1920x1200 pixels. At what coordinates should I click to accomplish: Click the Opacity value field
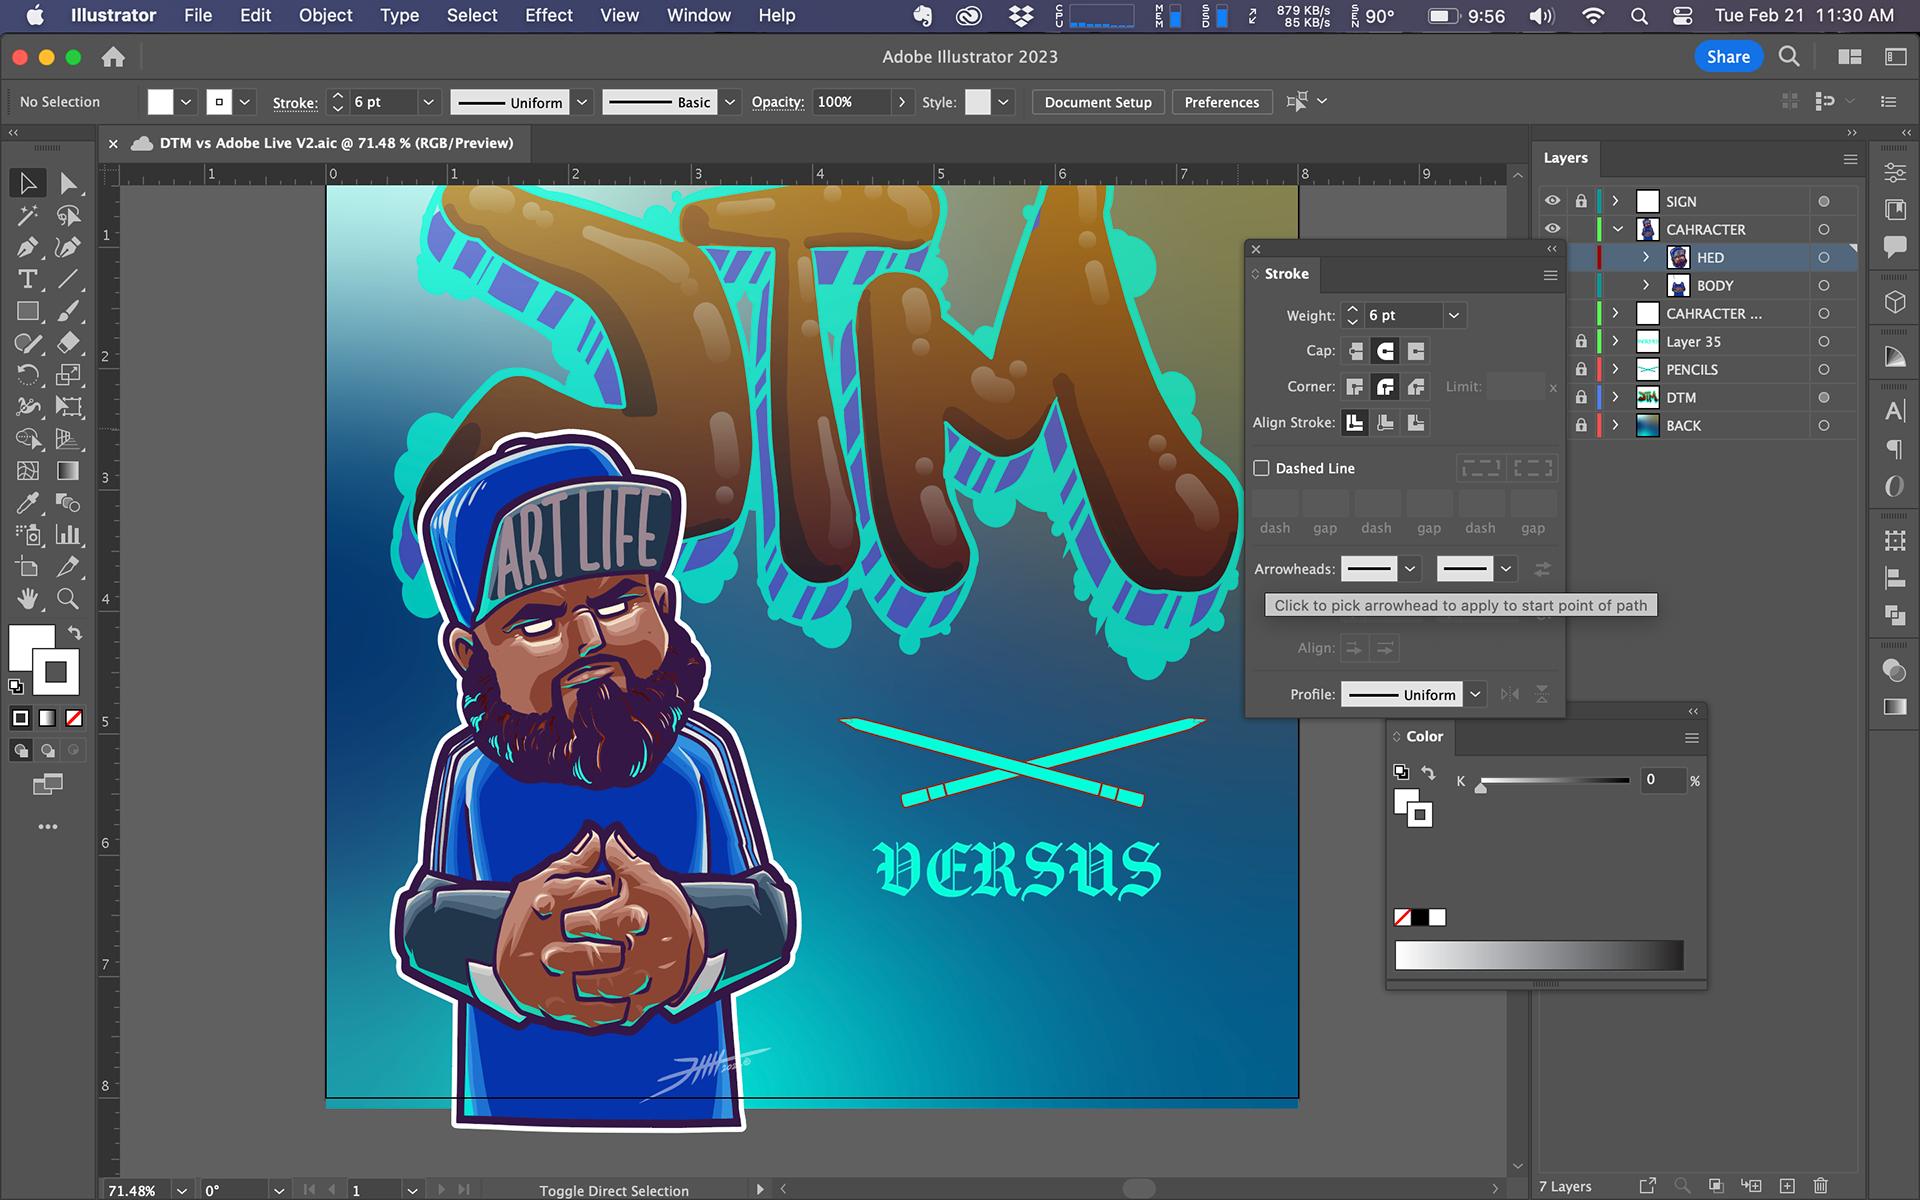[x=851, y=102]
